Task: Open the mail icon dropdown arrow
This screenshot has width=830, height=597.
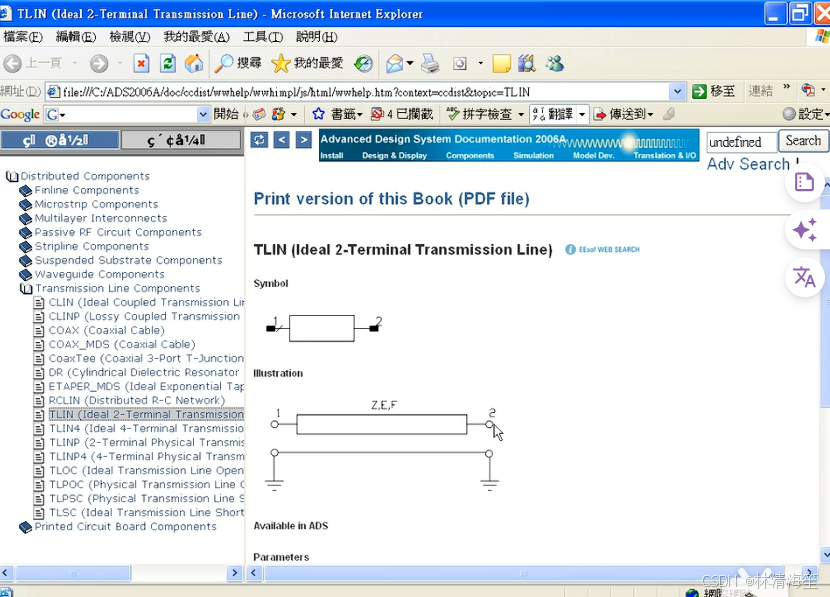Action: point(410,64)
